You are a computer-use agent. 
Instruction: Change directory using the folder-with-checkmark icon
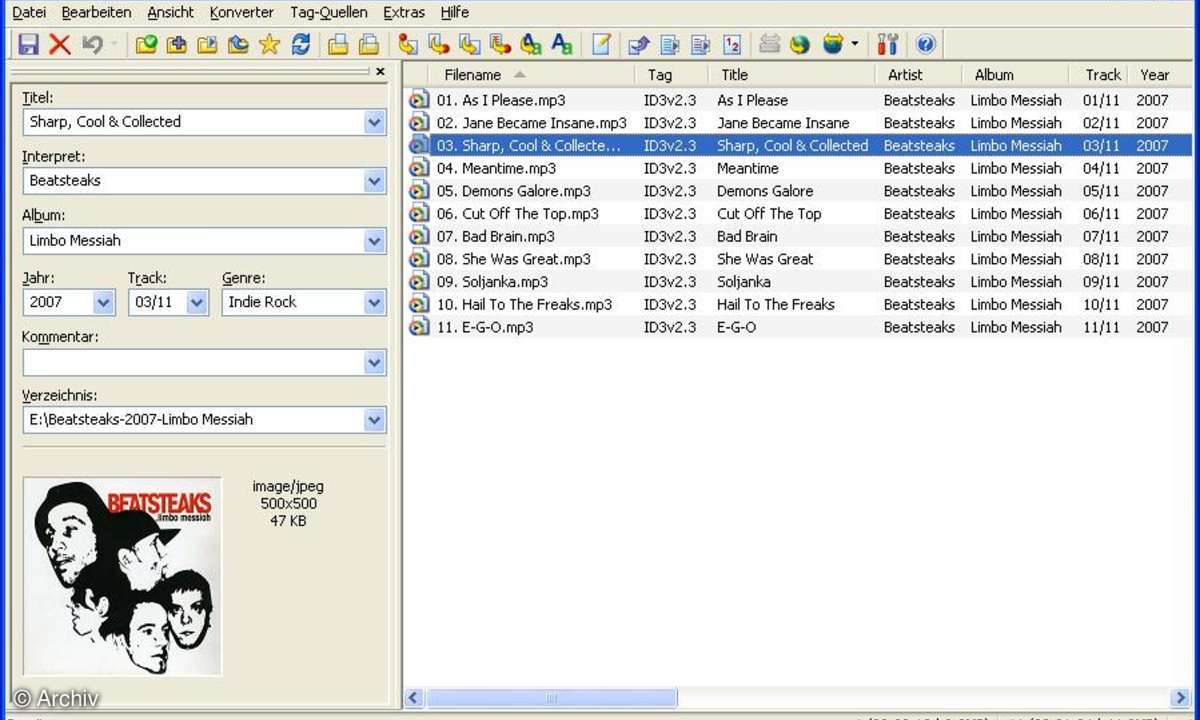(x=146, y=45)
